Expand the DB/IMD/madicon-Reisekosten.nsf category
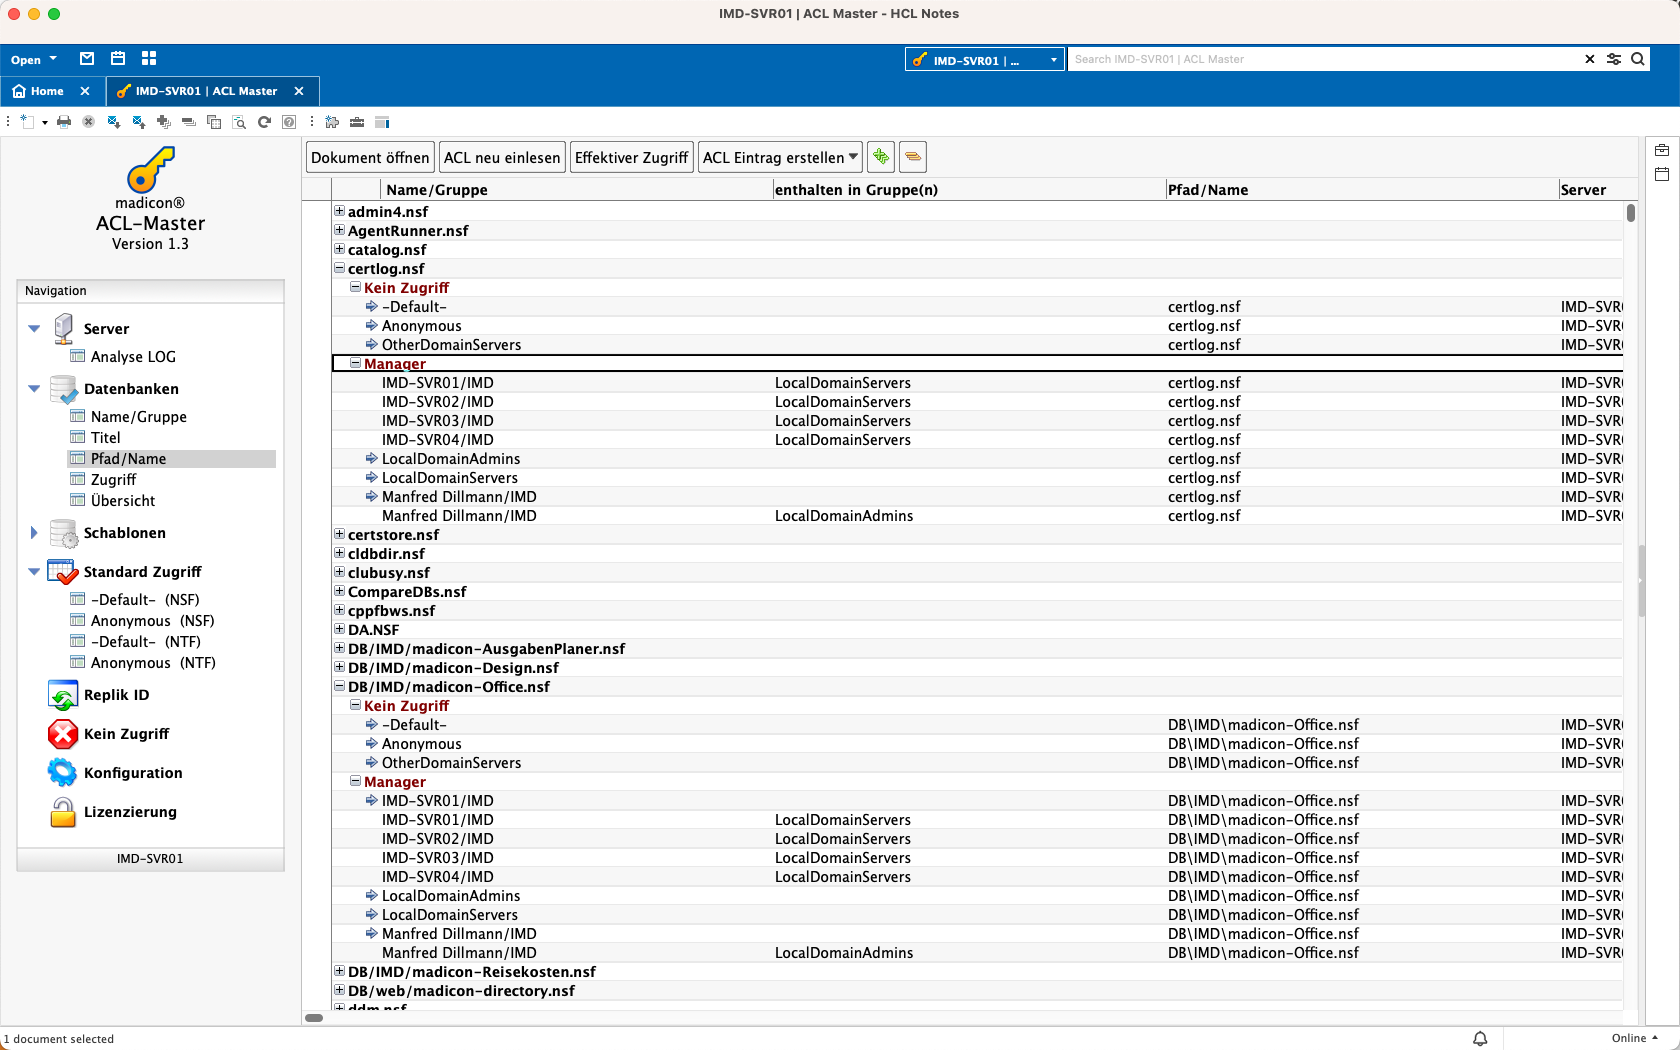This screenshot has height=1050, width=1680. point(339,971)
